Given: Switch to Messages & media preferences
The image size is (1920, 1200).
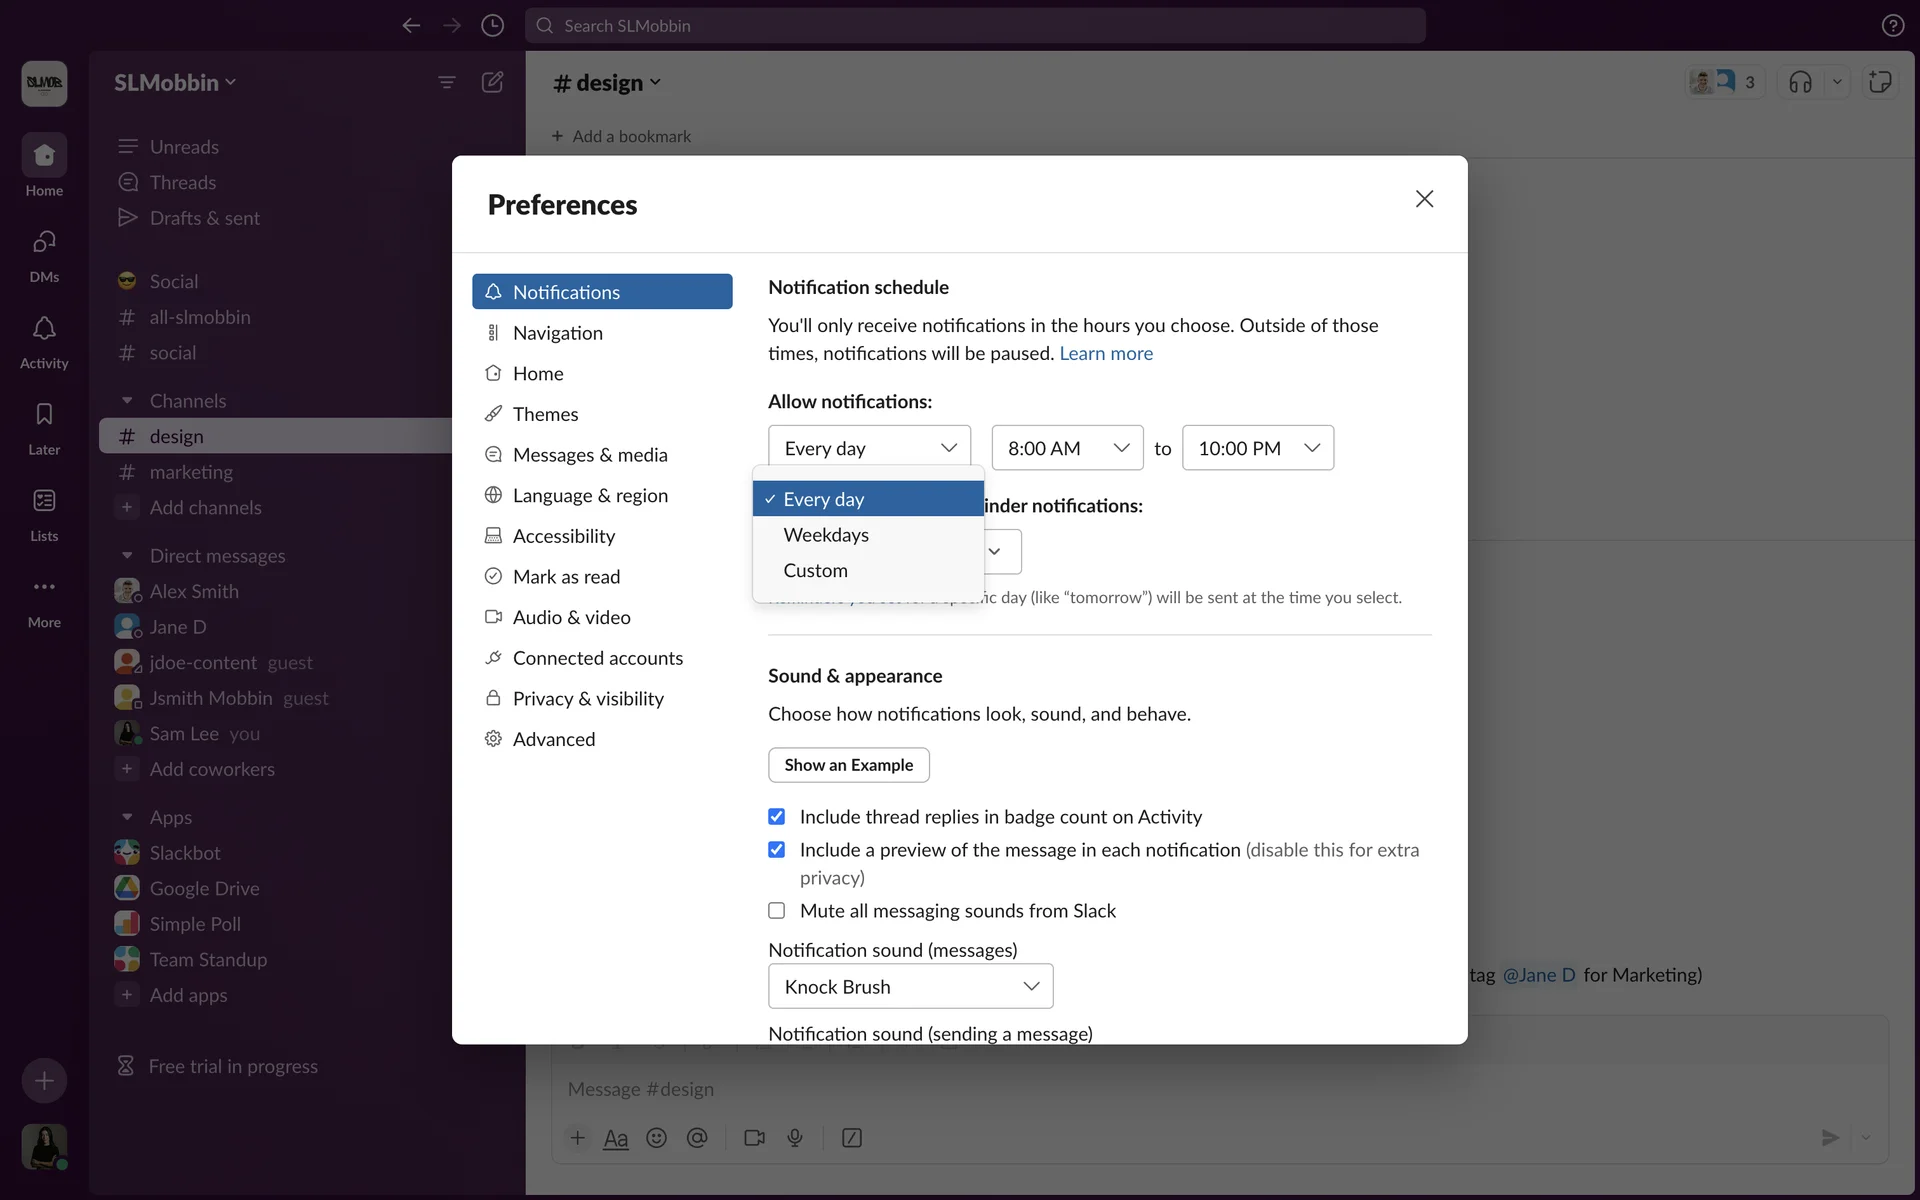Looking at the screenshot, I should pyautogui.click(x=589, y=455).
